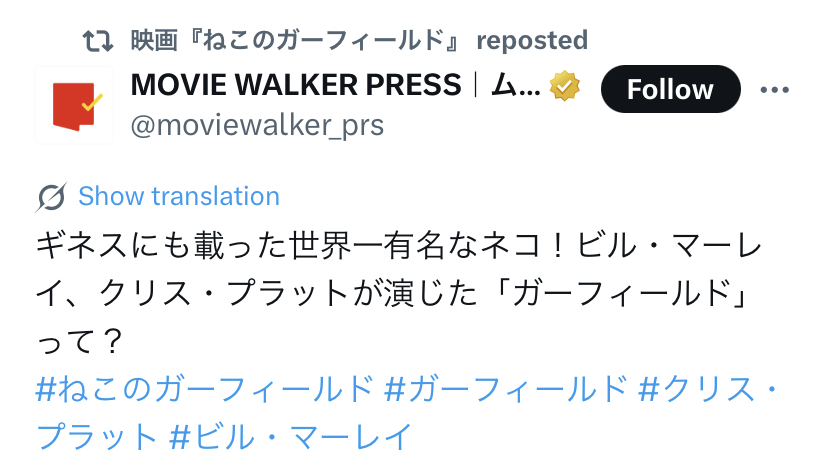Open the @moviewalker_prs handle
828x456 pixels.
click(x=257, y=126)
